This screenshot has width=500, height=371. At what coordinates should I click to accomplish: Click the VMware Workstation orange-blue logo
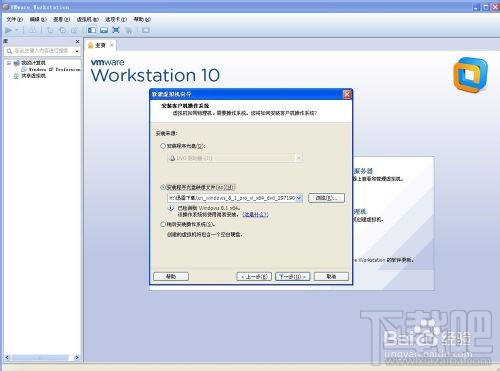(x=470, y=75)
